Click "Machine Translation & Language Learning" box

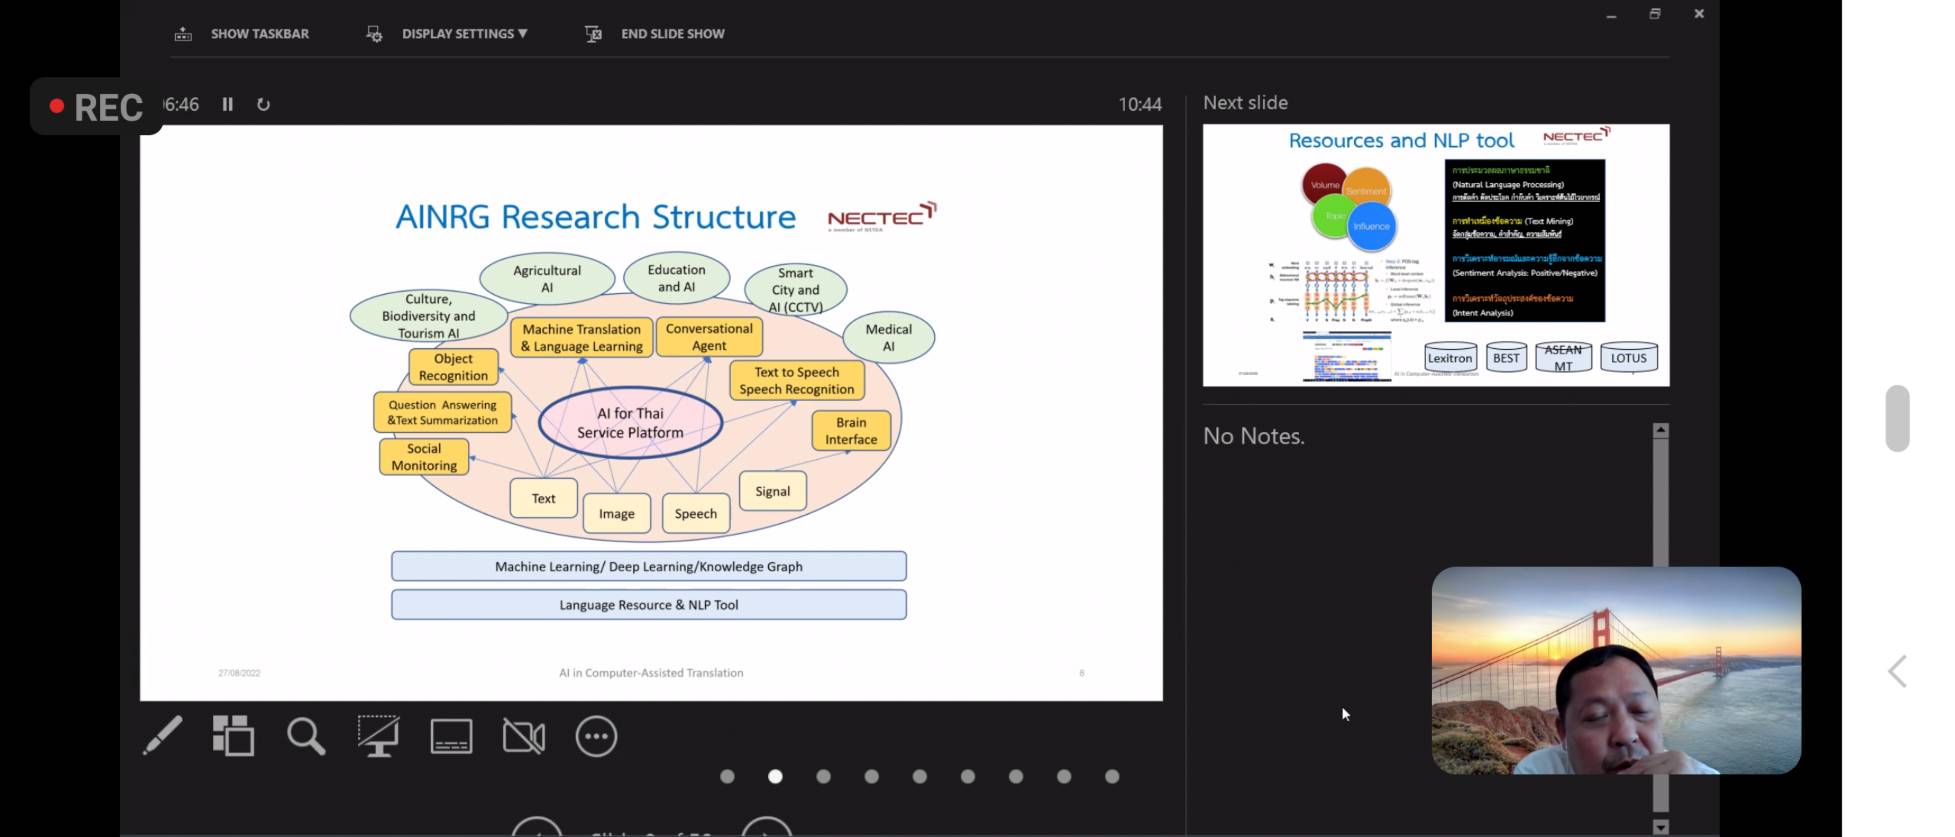(x=581, y=338)
